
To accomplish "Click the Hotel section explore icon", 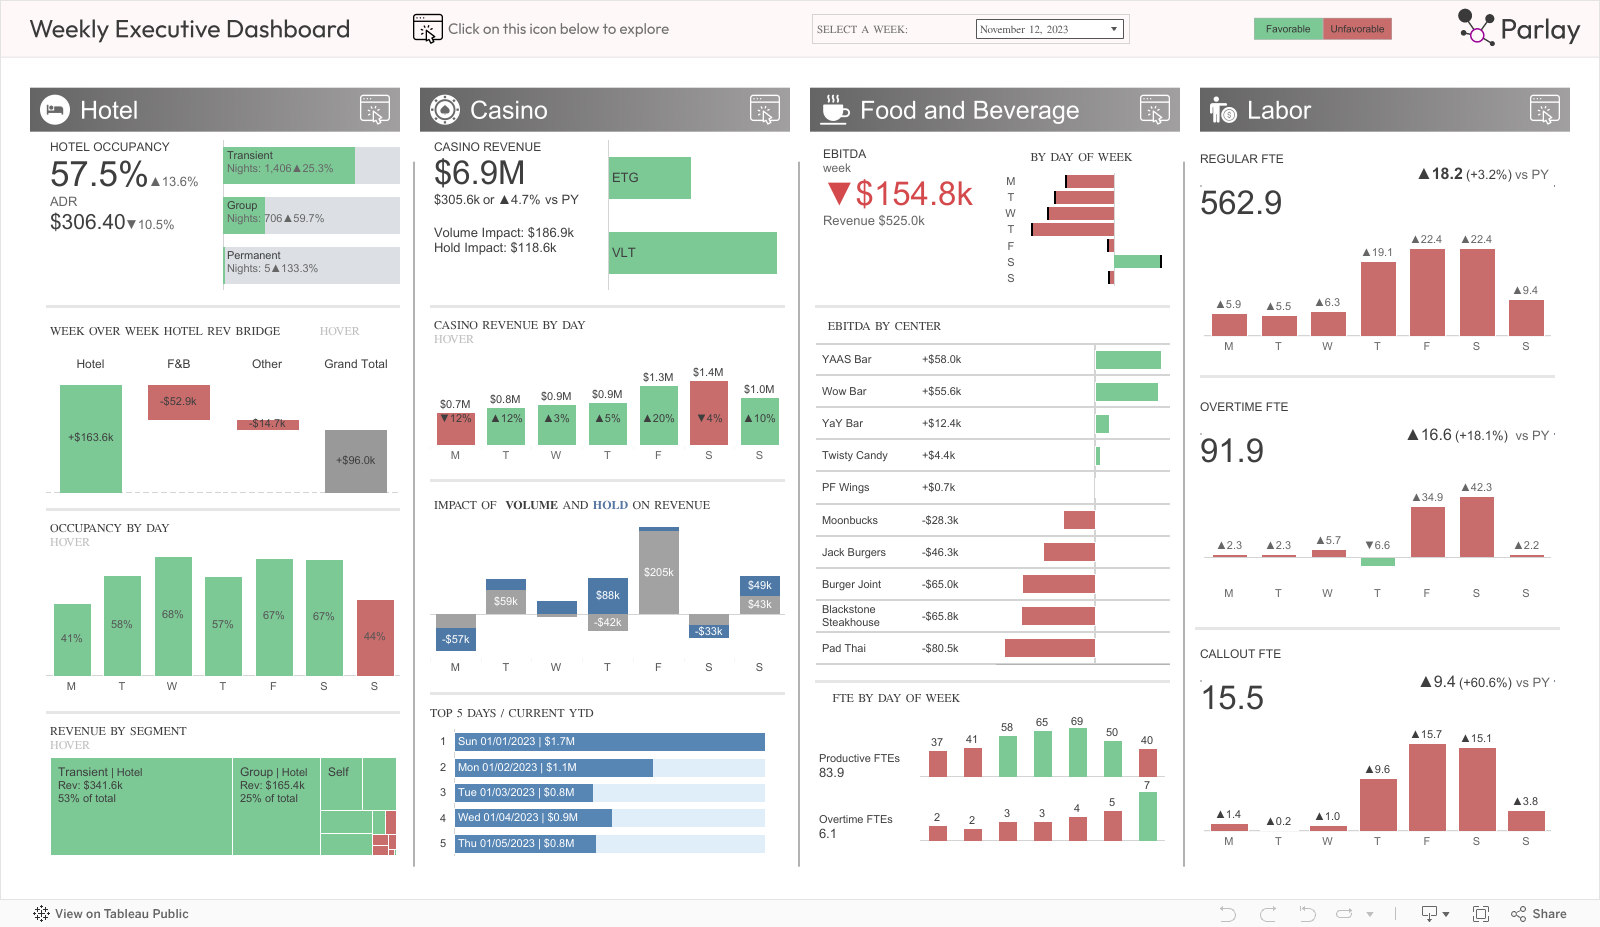I will click(374, 110).
